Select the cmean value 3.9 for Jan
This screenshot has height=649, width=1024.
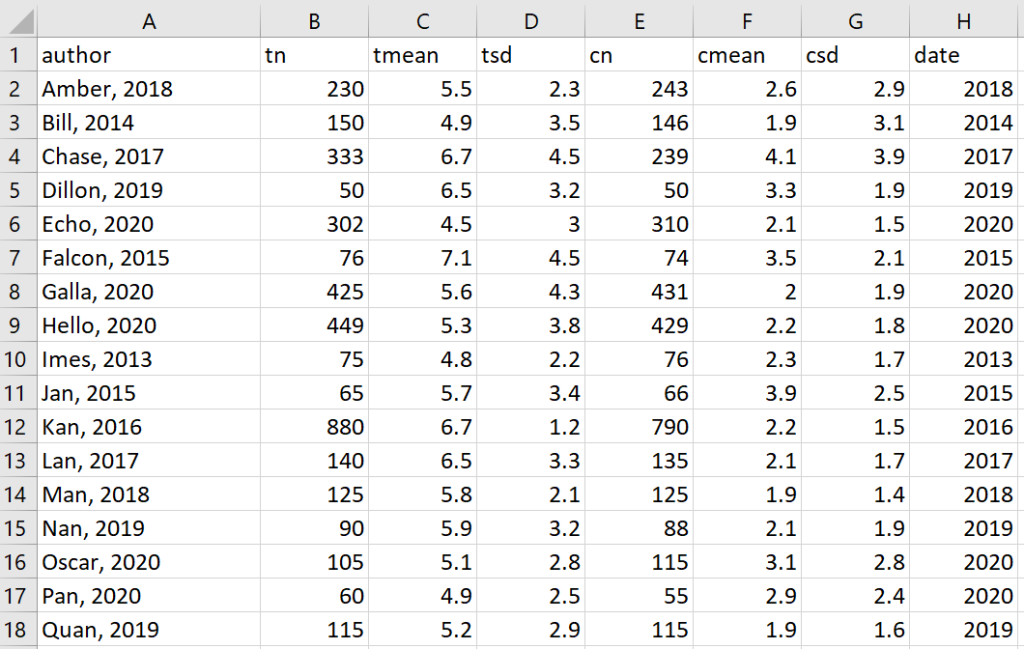[746, 393]
